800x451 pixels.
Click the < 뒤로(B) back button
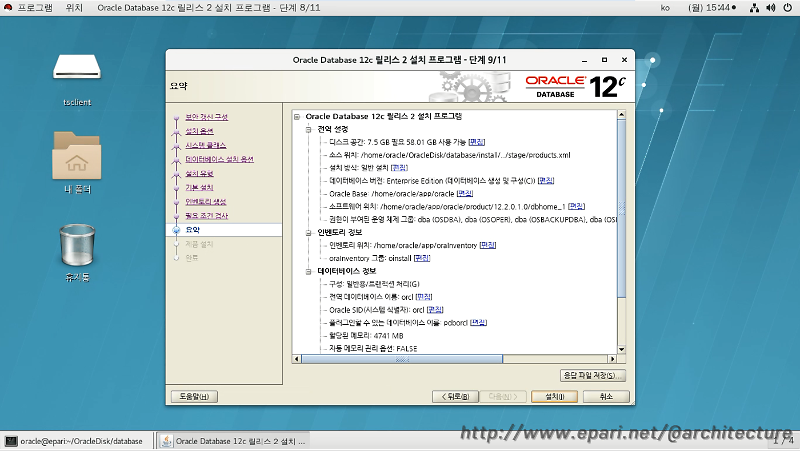(x=455, y=396)
